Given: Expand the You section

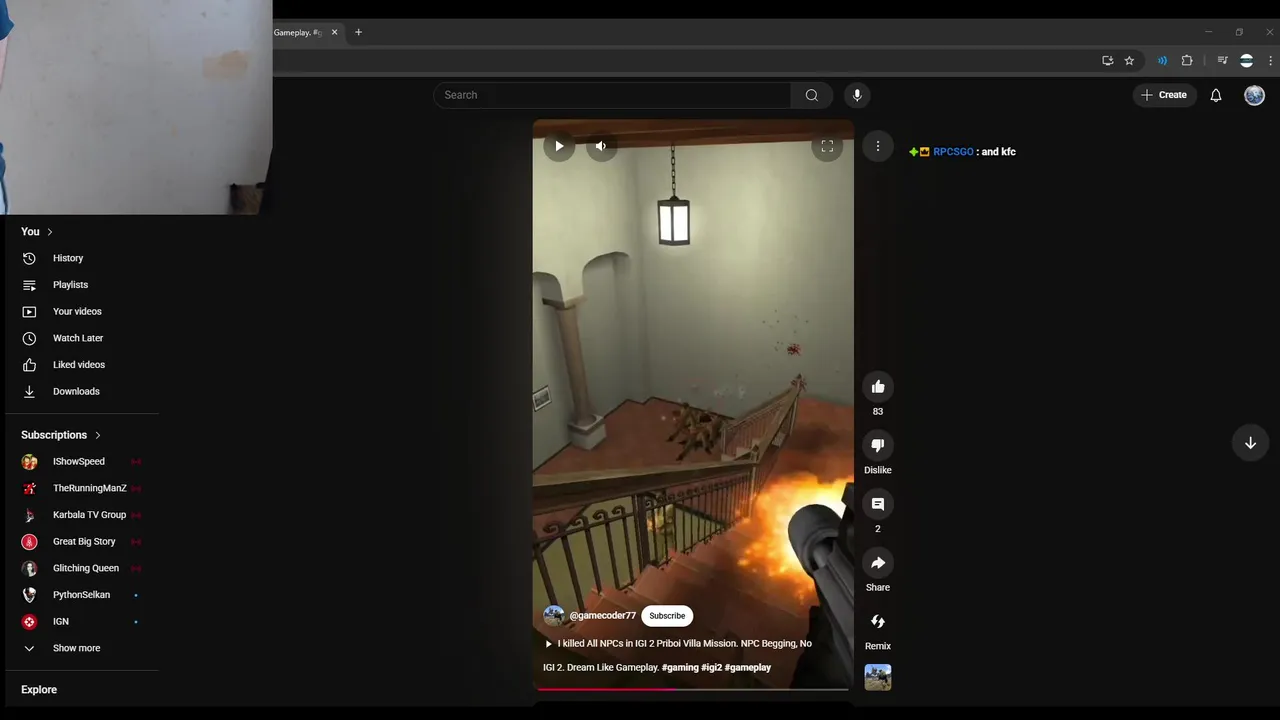Looking at the screenshot, I should coord(37,232).
